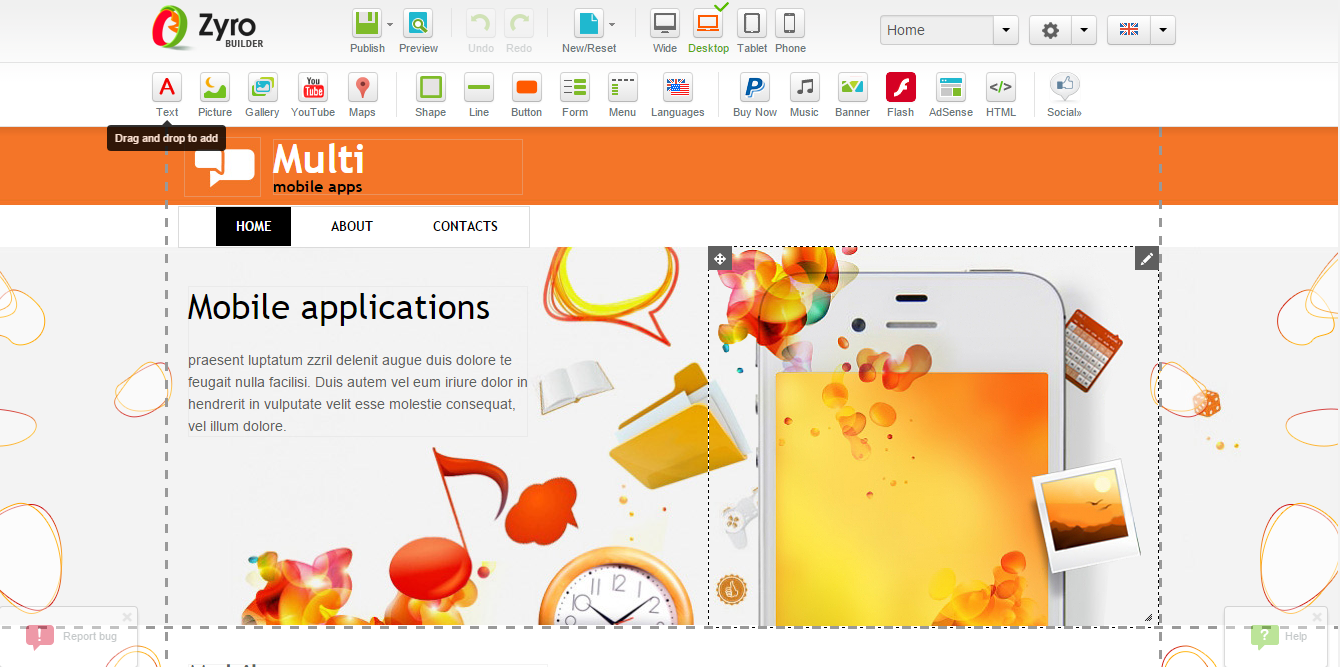Click the Redo arrow
The height and width of the screenshot is (667, 1340).
tap(519, 24)
